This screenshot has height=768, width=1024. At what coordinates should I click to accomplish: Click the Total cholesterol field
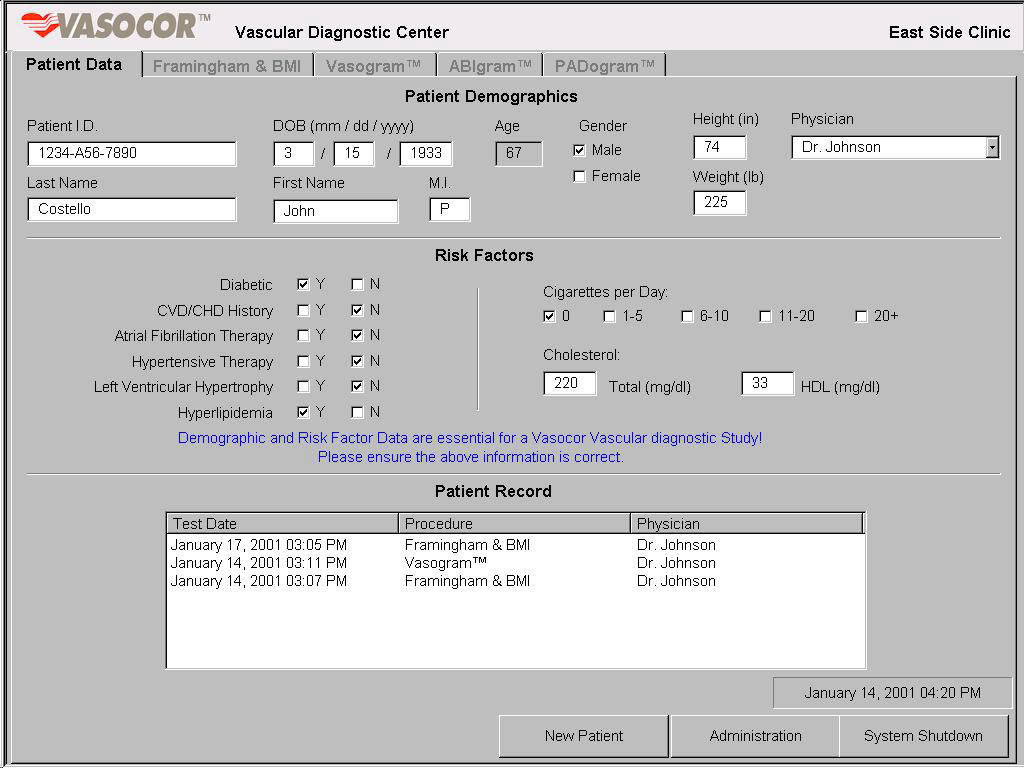[569, 383]
